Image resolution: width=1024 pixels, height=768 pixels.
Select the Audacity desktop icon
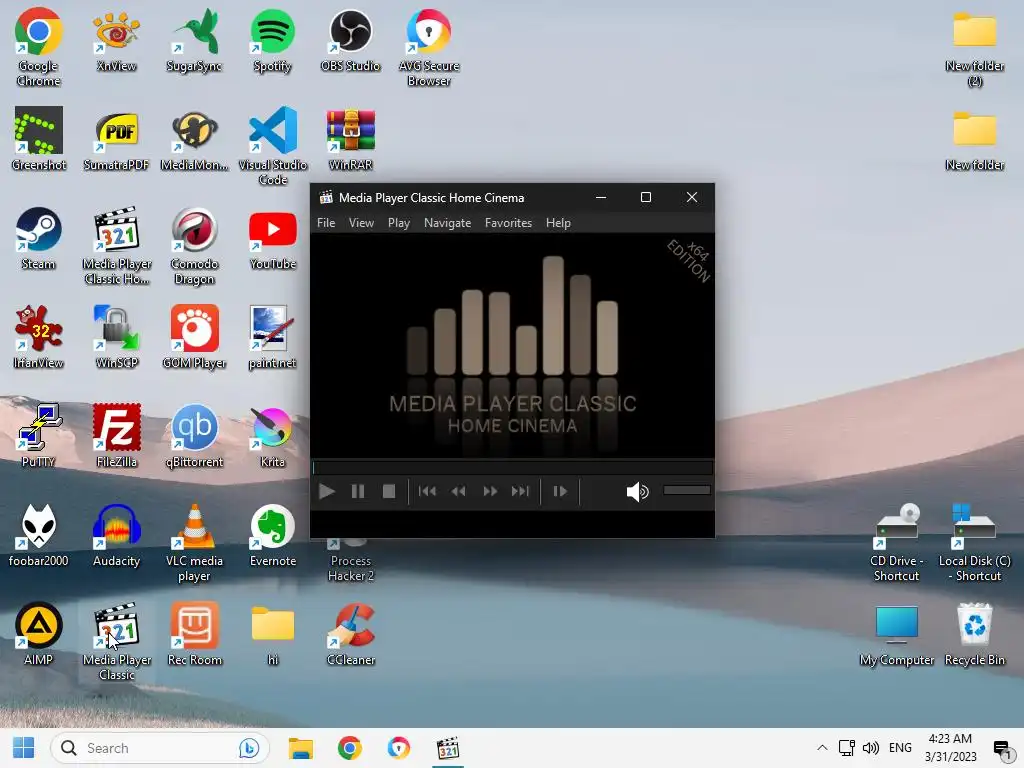click(116, 535)
